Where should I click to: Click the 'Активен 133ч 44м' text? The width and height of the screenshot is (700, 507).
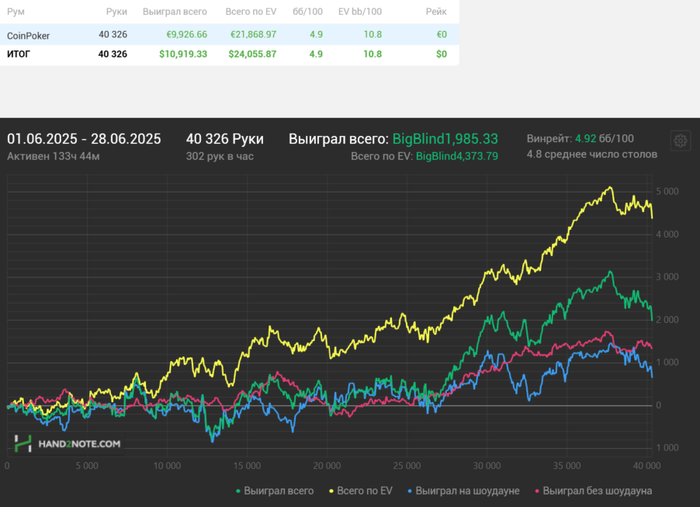53,156
